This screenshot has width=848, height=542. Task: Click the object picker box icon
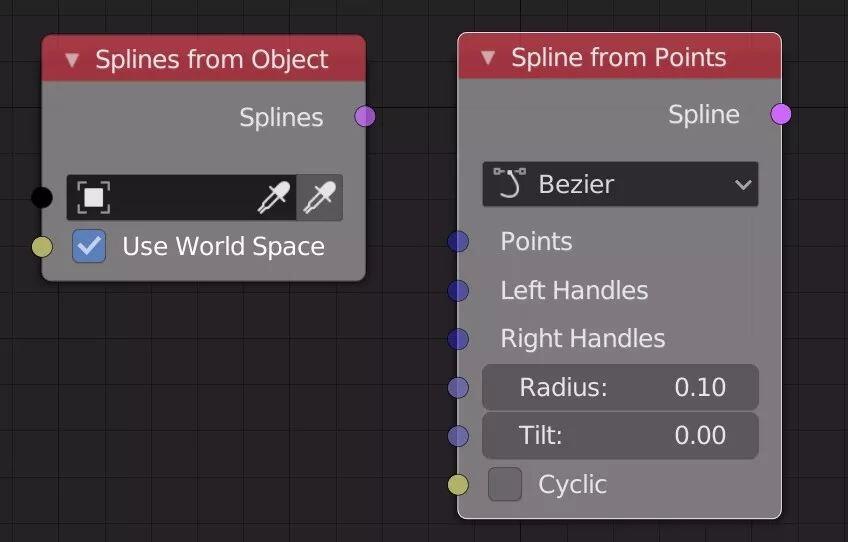[x=94, y=197]
